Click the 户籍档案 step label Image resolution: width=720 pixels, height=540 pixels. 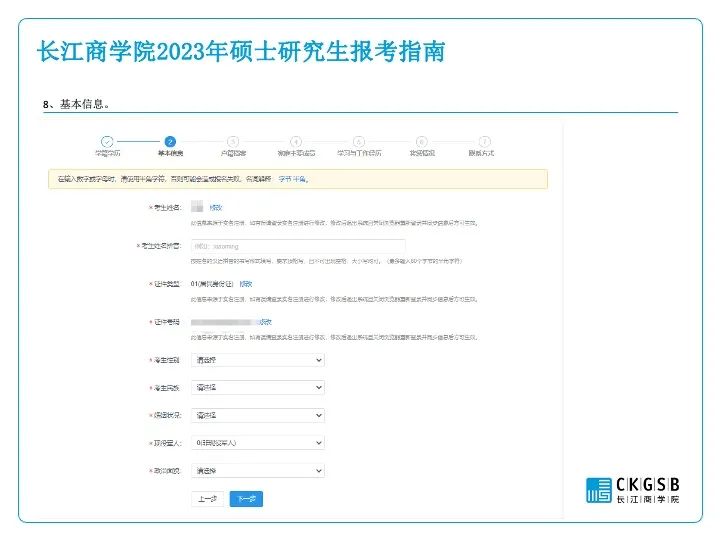point(233,153)
